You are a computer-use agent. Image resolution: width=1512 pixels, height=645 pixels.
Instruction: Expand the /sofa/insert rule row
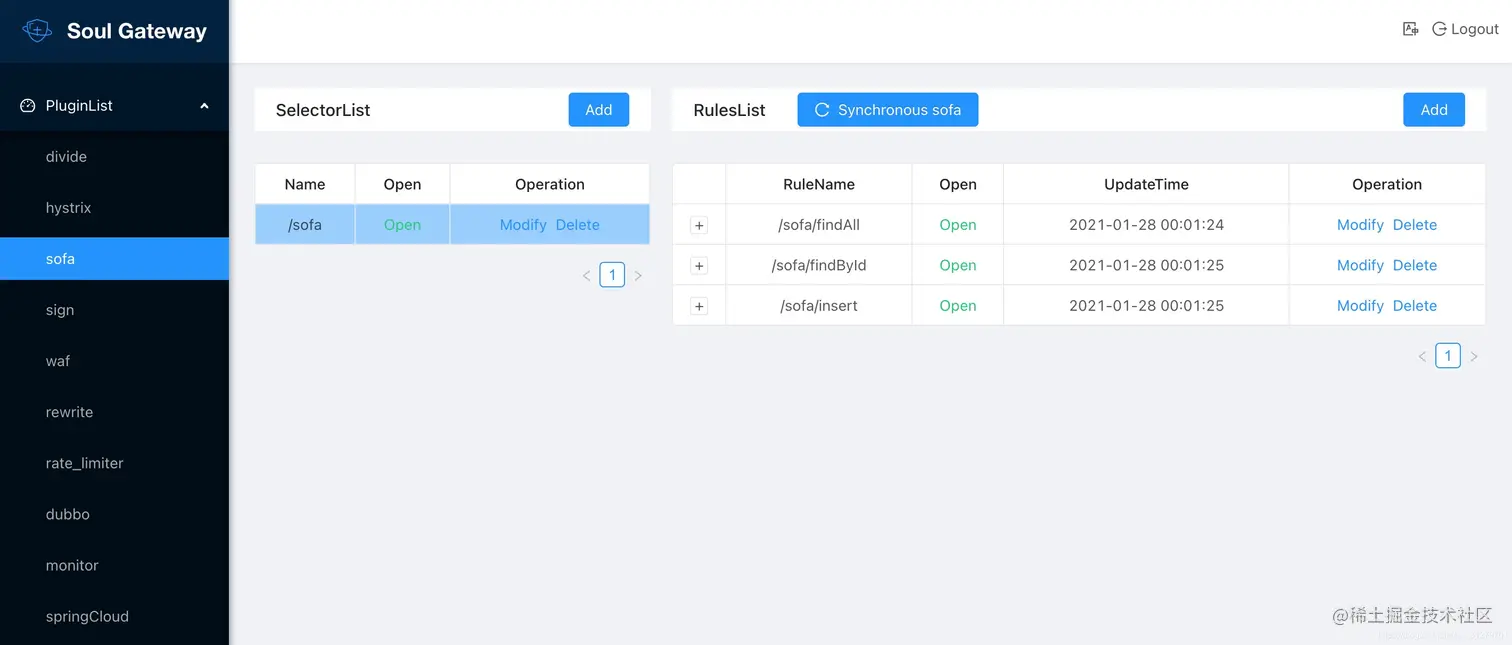[699, 306]
